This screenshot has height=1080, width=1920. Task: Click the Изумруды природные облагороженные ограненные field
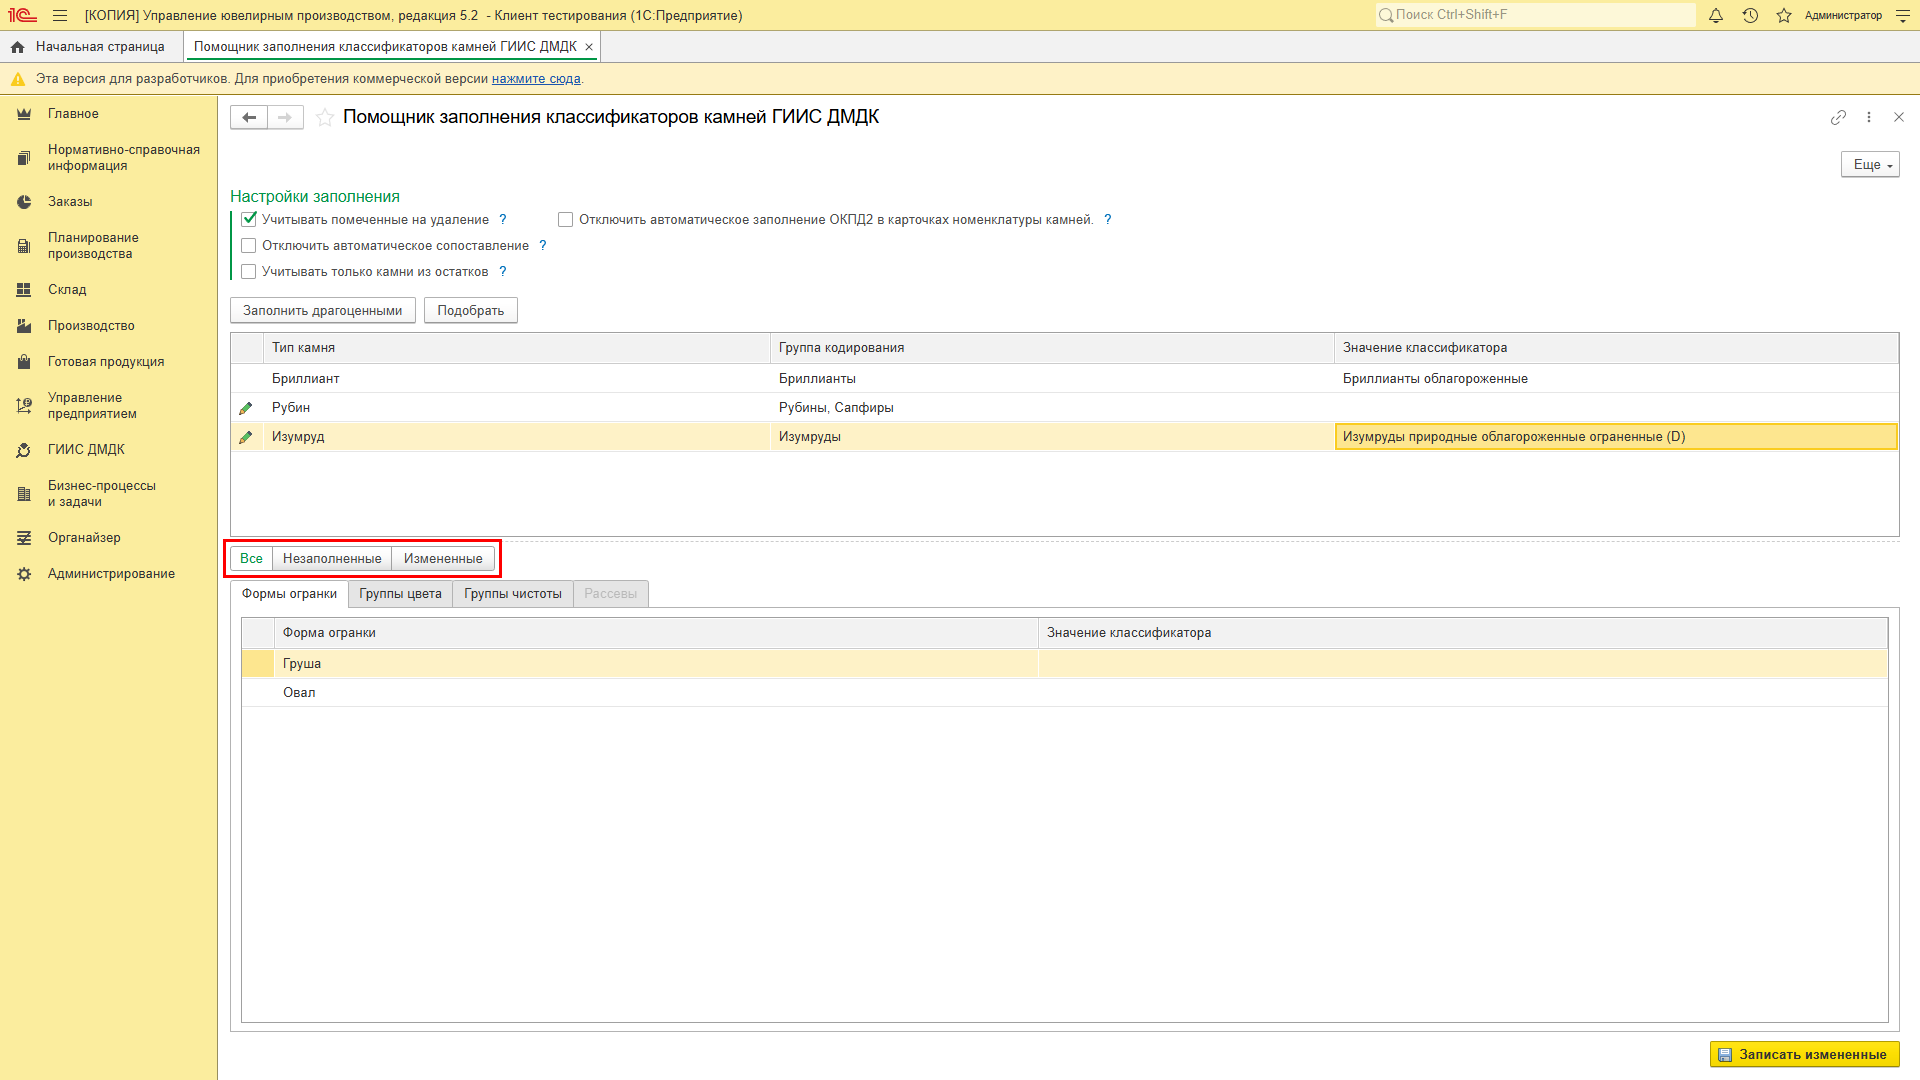pyautogui.click(x=1616, y=437)
